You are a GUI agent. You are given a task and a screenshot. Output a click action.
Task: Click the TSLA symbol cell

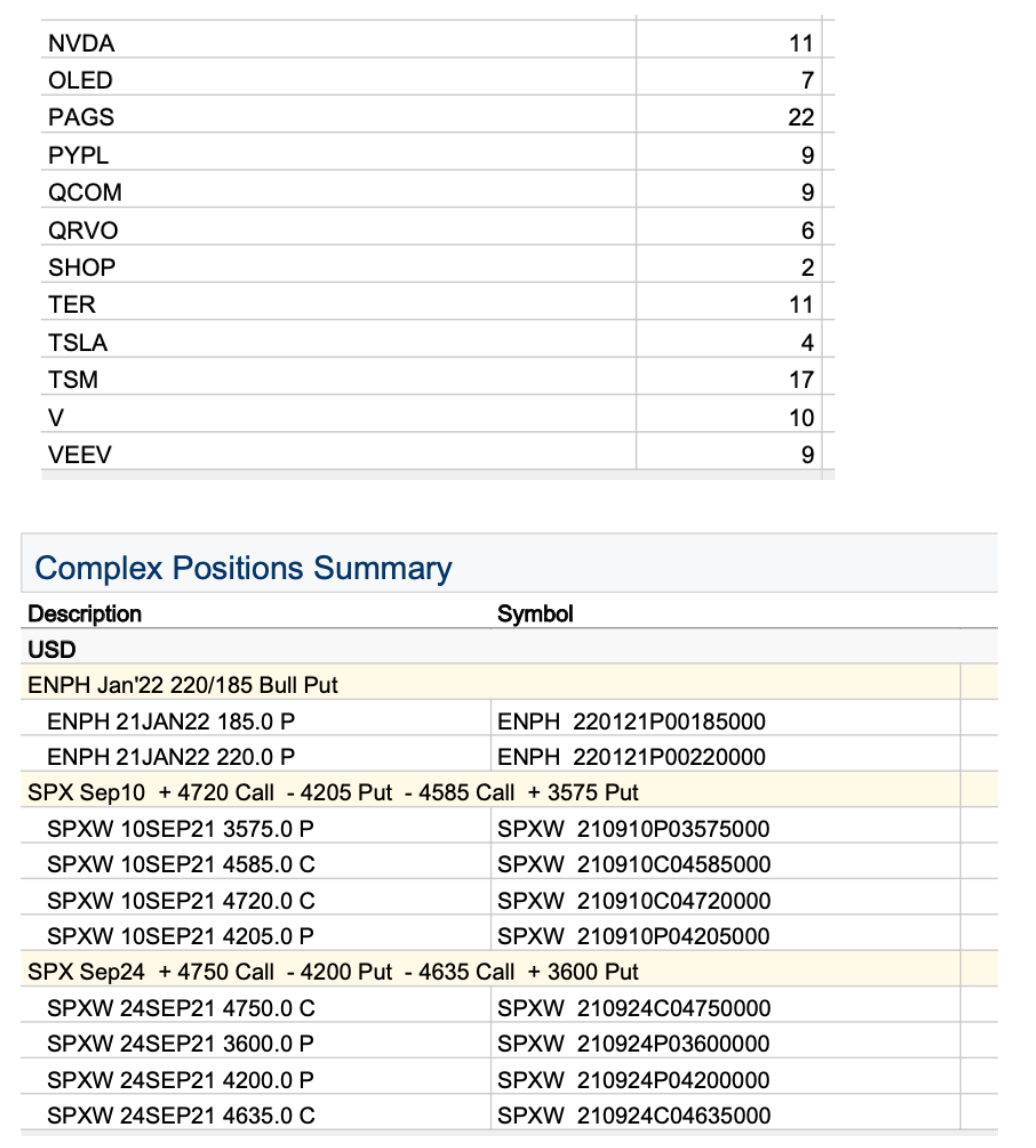[77, 343]
